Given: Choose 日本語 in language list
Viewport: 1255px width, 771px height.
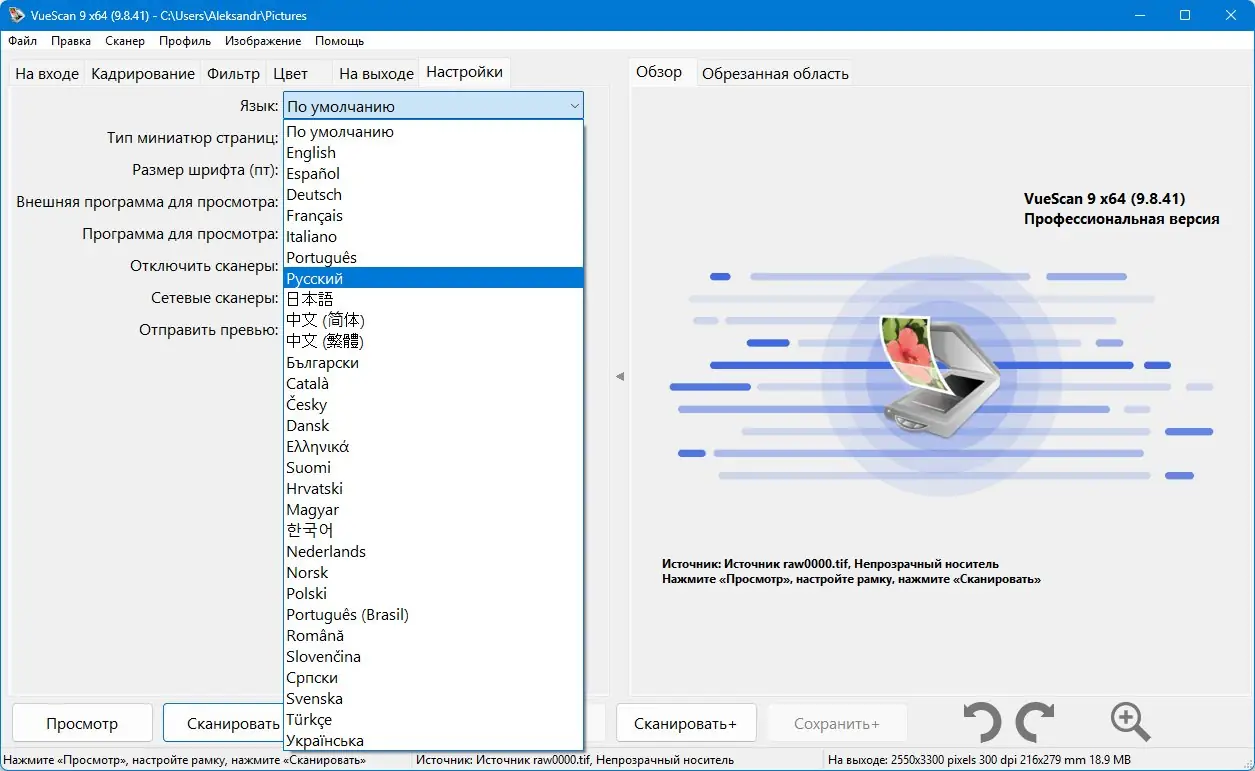Looking at the screenshot, I should click(x=433, y=299).
